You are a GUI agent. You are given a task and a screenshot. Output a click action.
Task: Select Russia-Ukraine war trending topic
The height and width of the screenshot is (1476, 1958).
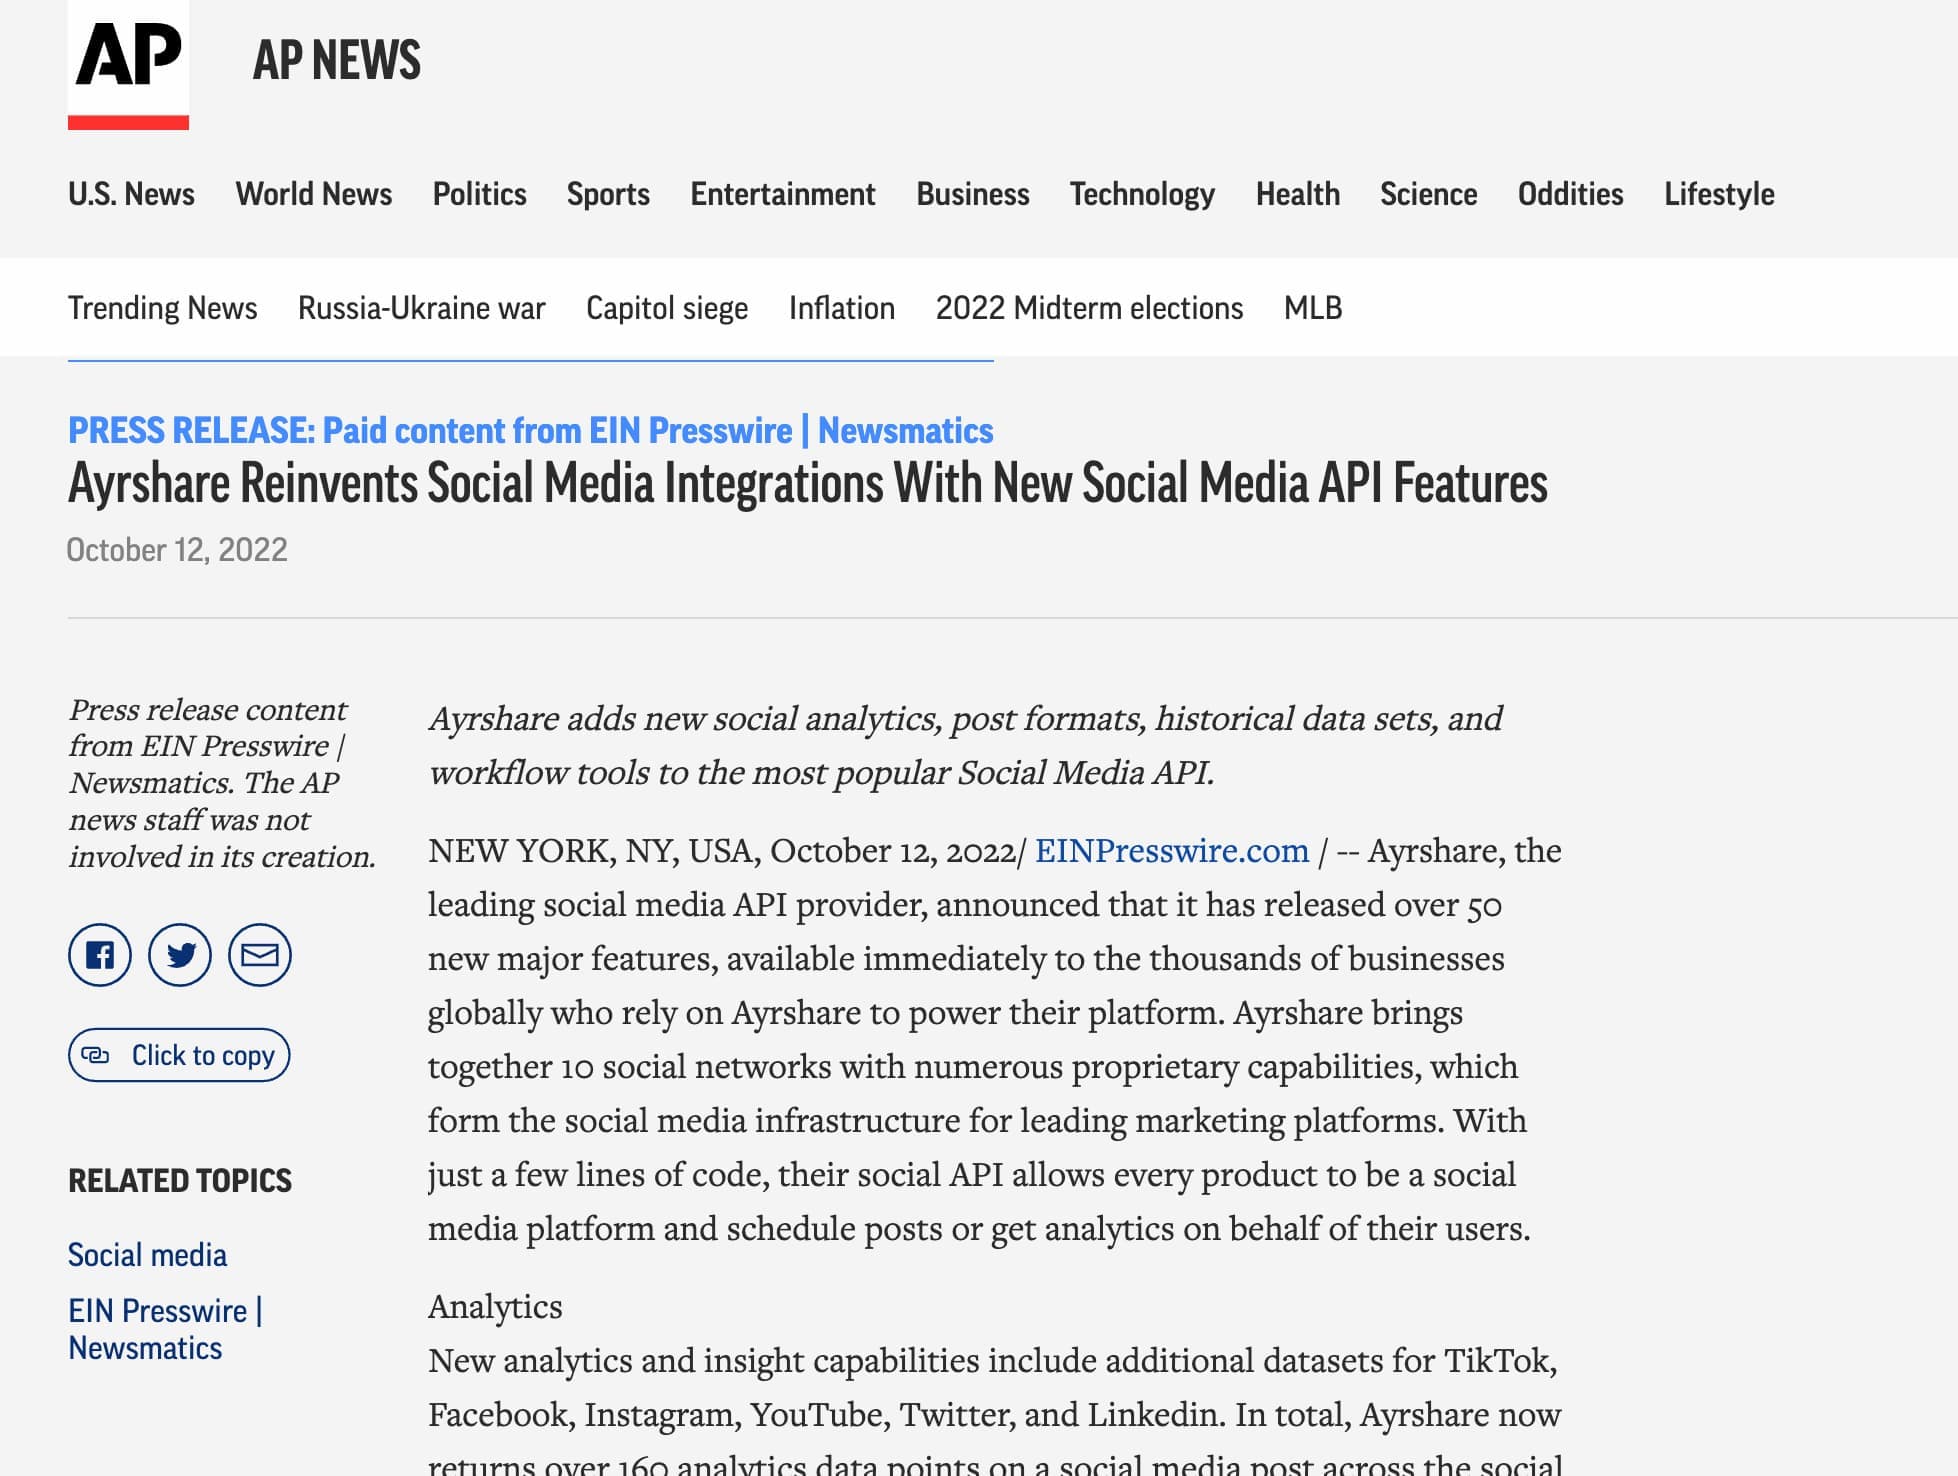(x=422, y=308)
